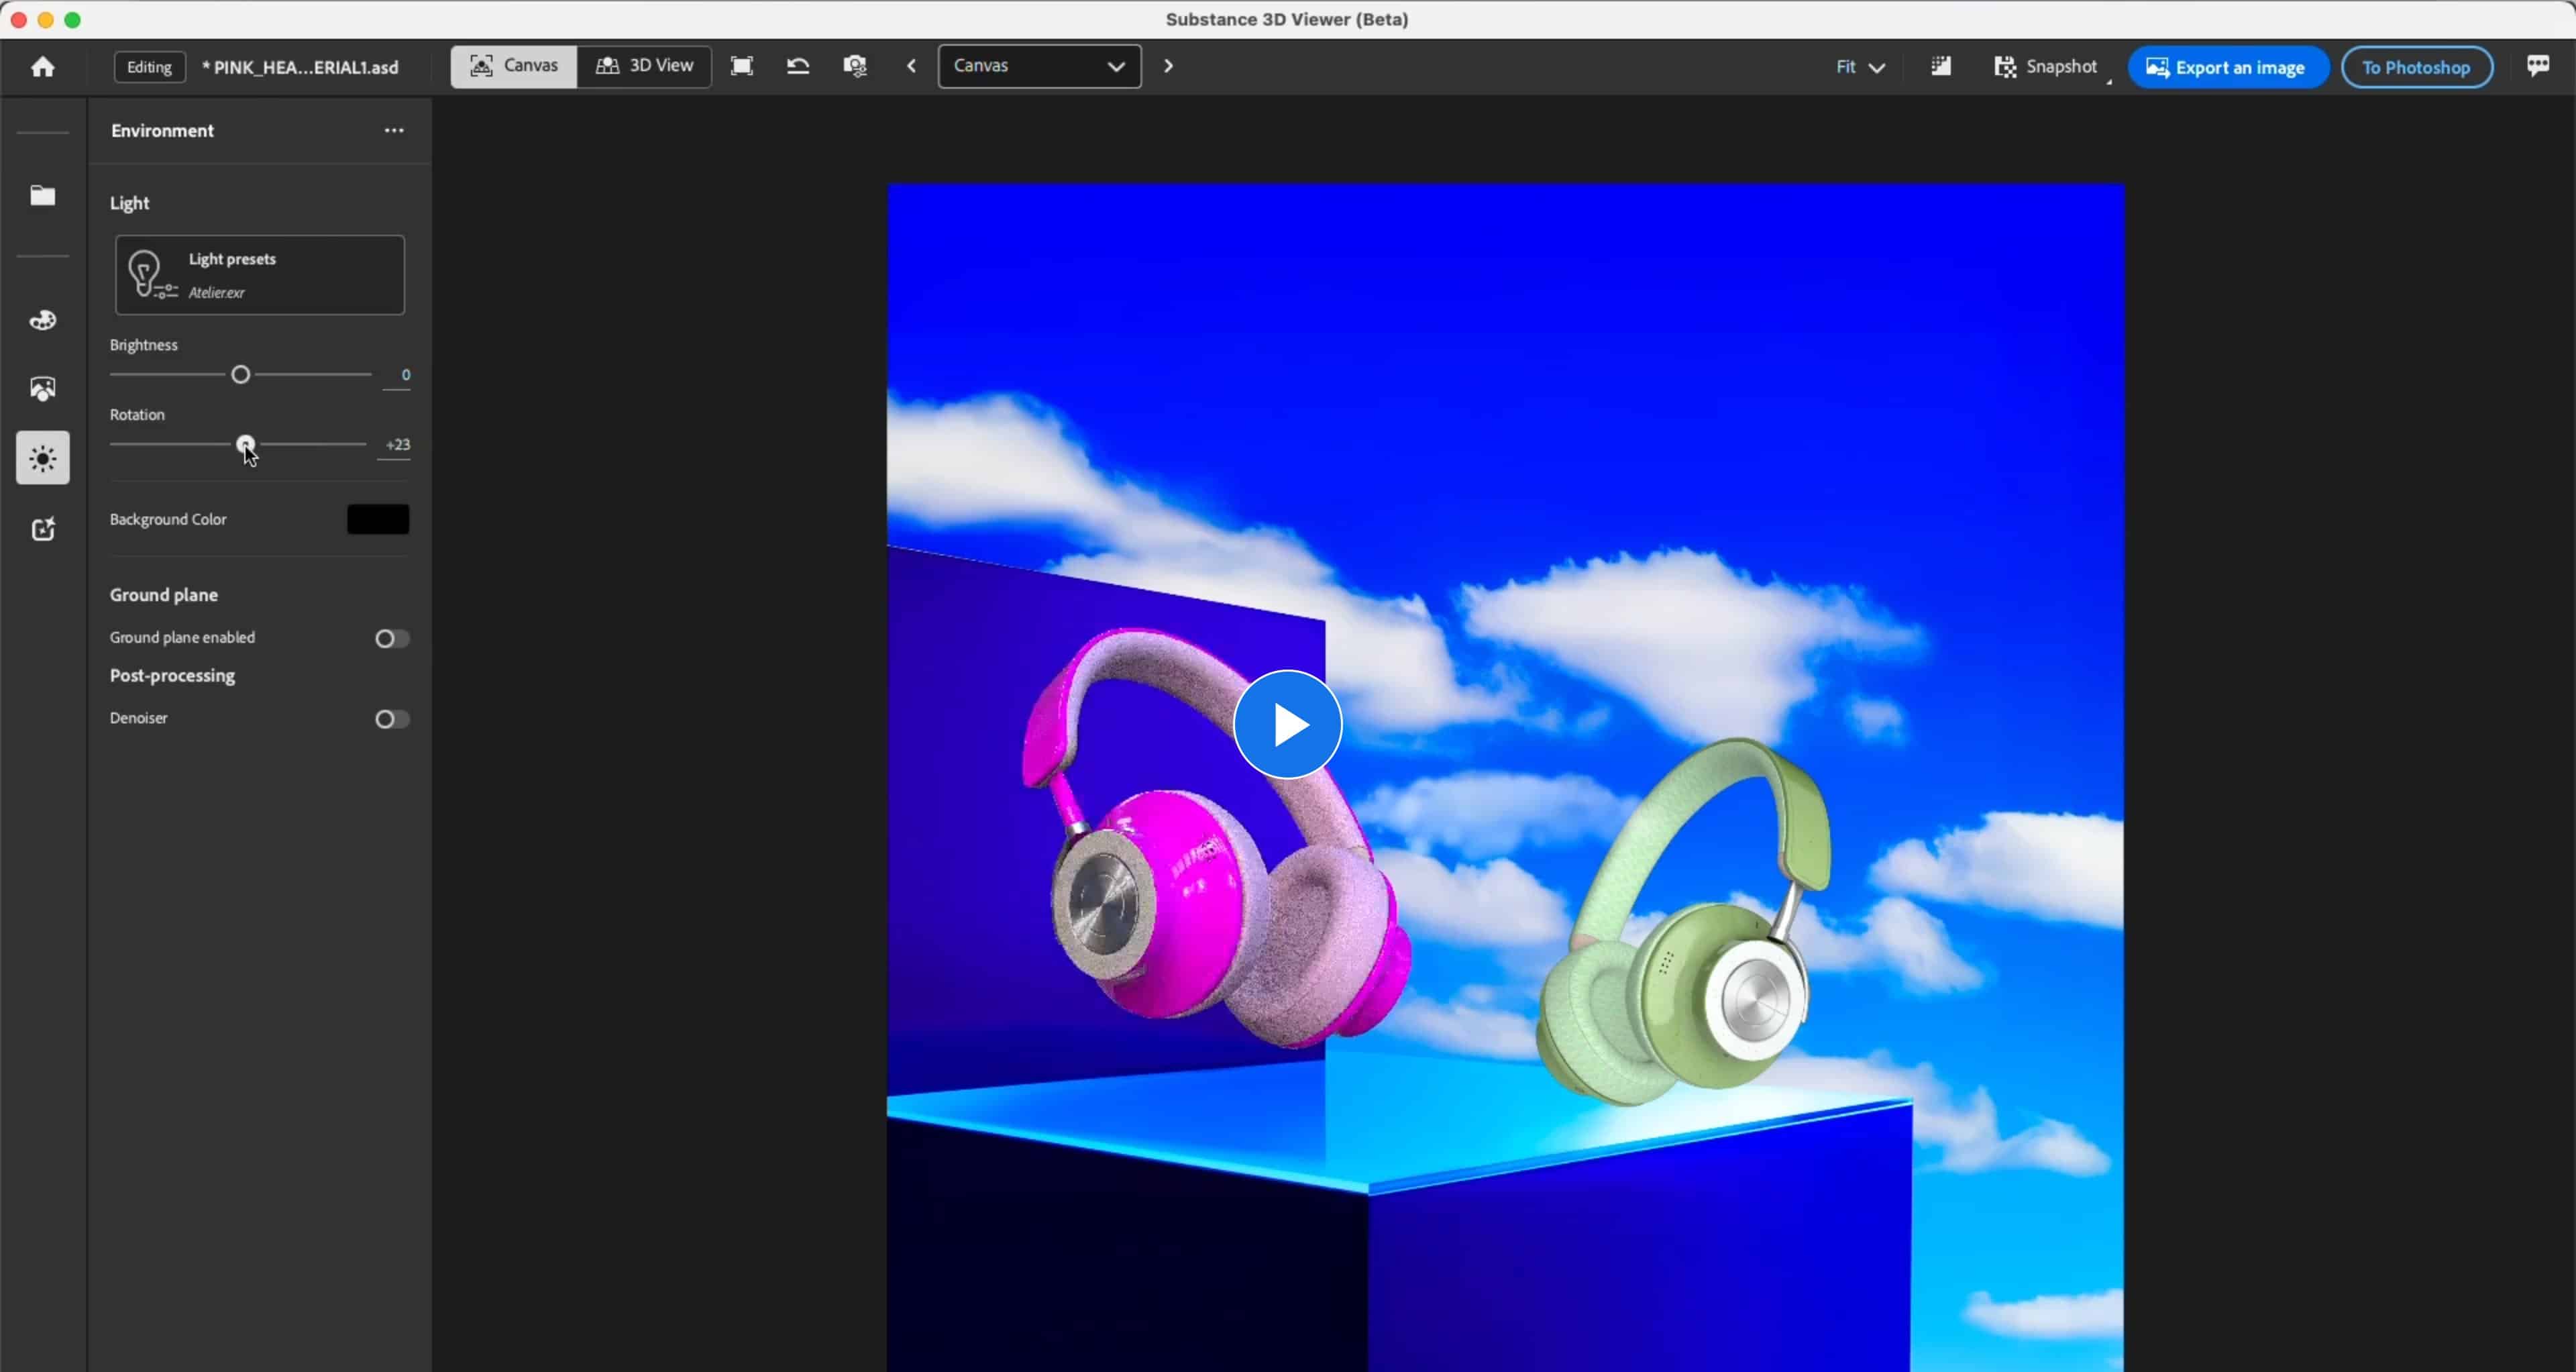Screen dimensions: 2576x1372
Task: Turn on the Denoiser toggle
Action: coord(391,719)
